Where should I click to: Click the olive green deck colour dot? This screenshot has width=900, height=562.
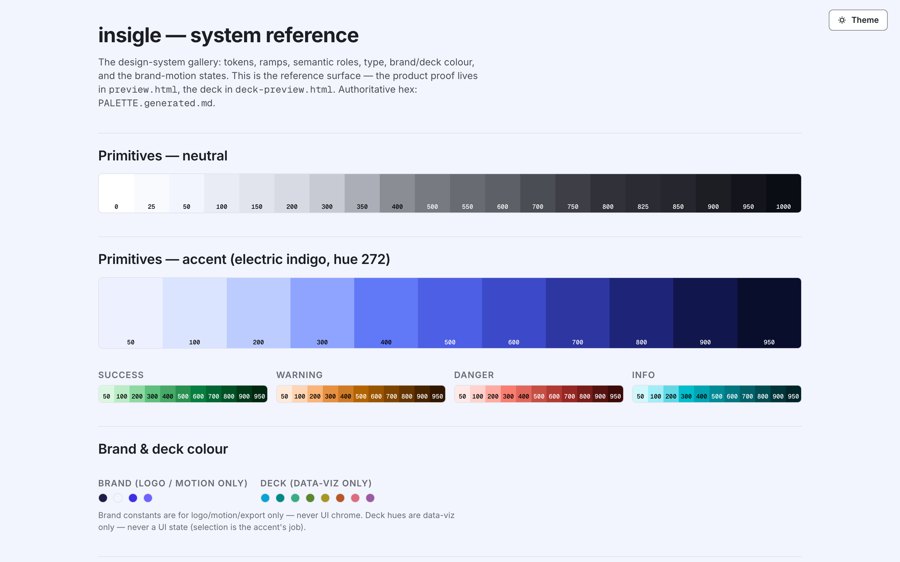point(310,498)
